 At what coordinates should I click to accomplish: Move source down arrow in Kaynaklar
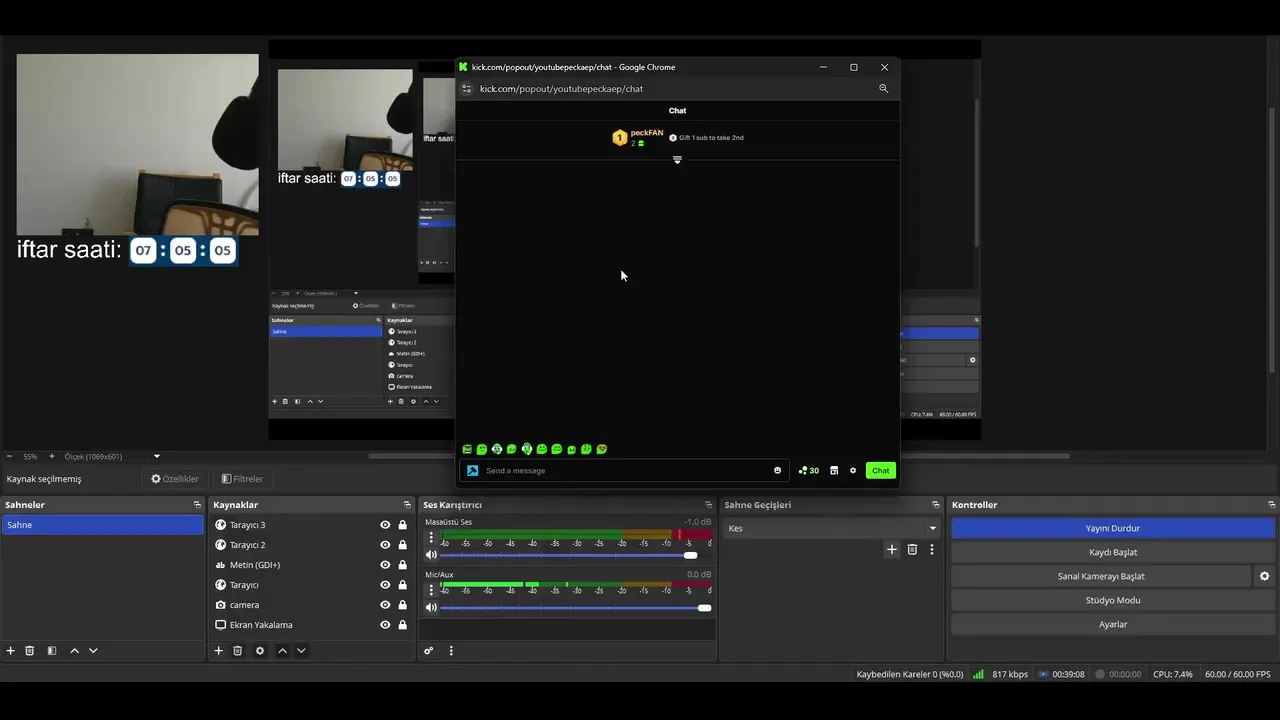pyautogui.click(x=301, y=650)
